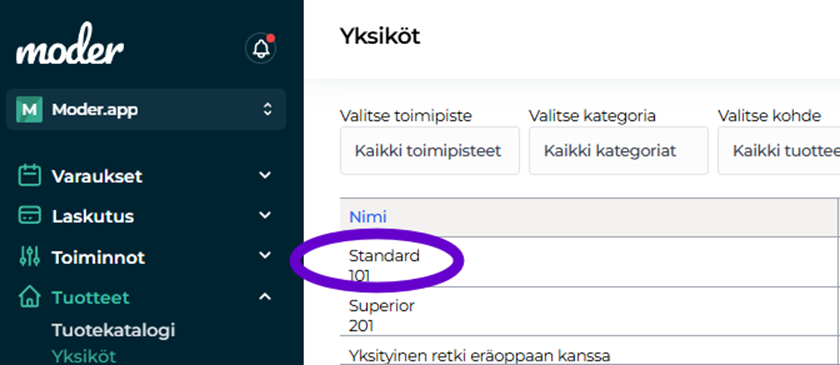Click the Tuotteet house icon
Image resolution: width=840 pixels, height=365 pixels.
point(29,297)
